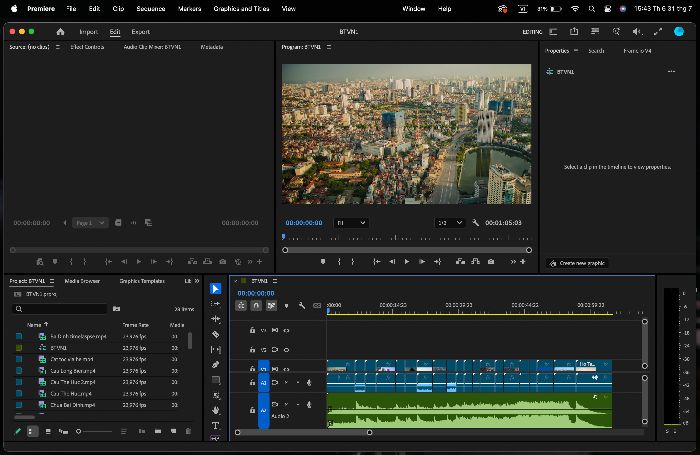Screen dimensions: 700x455
Task: Toggle Project panel write lock pencil
Action: [x=17, y=431]
